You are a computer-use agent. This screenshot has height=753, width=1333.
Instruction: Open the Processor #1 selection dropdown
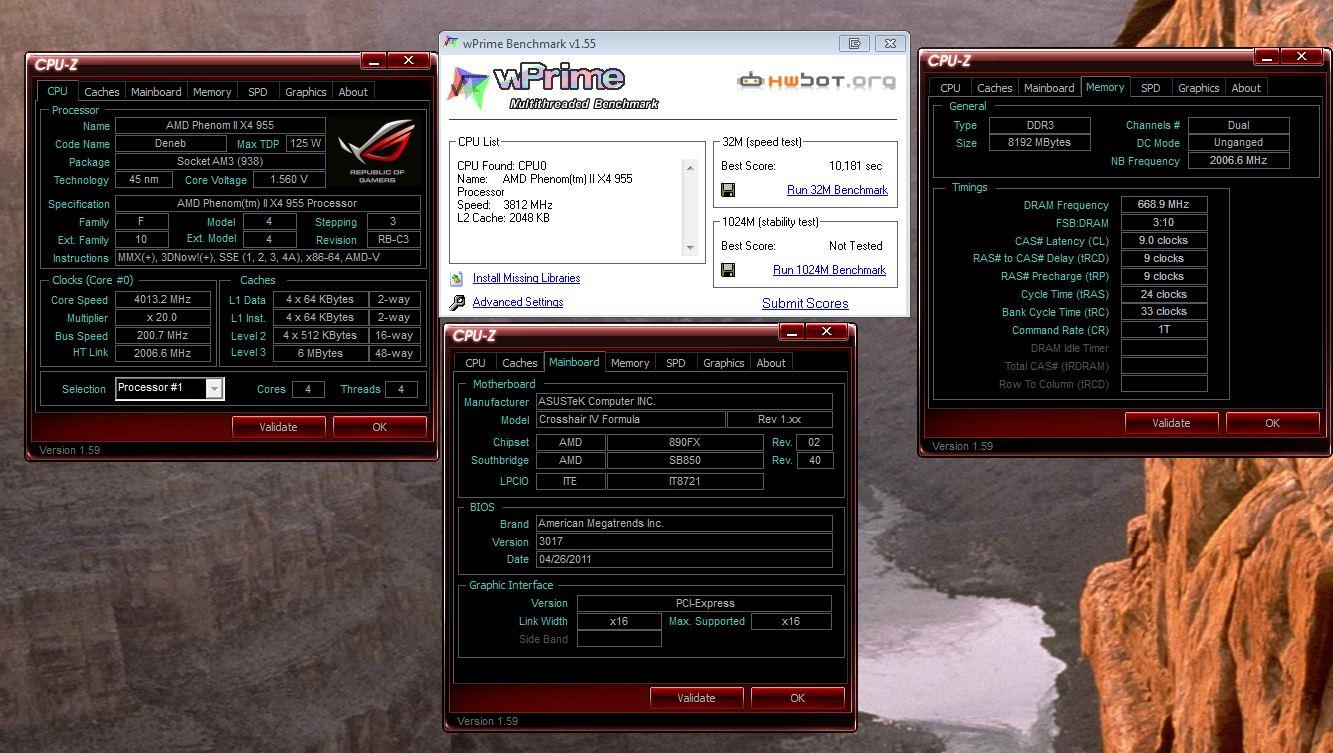click(214, 389)
